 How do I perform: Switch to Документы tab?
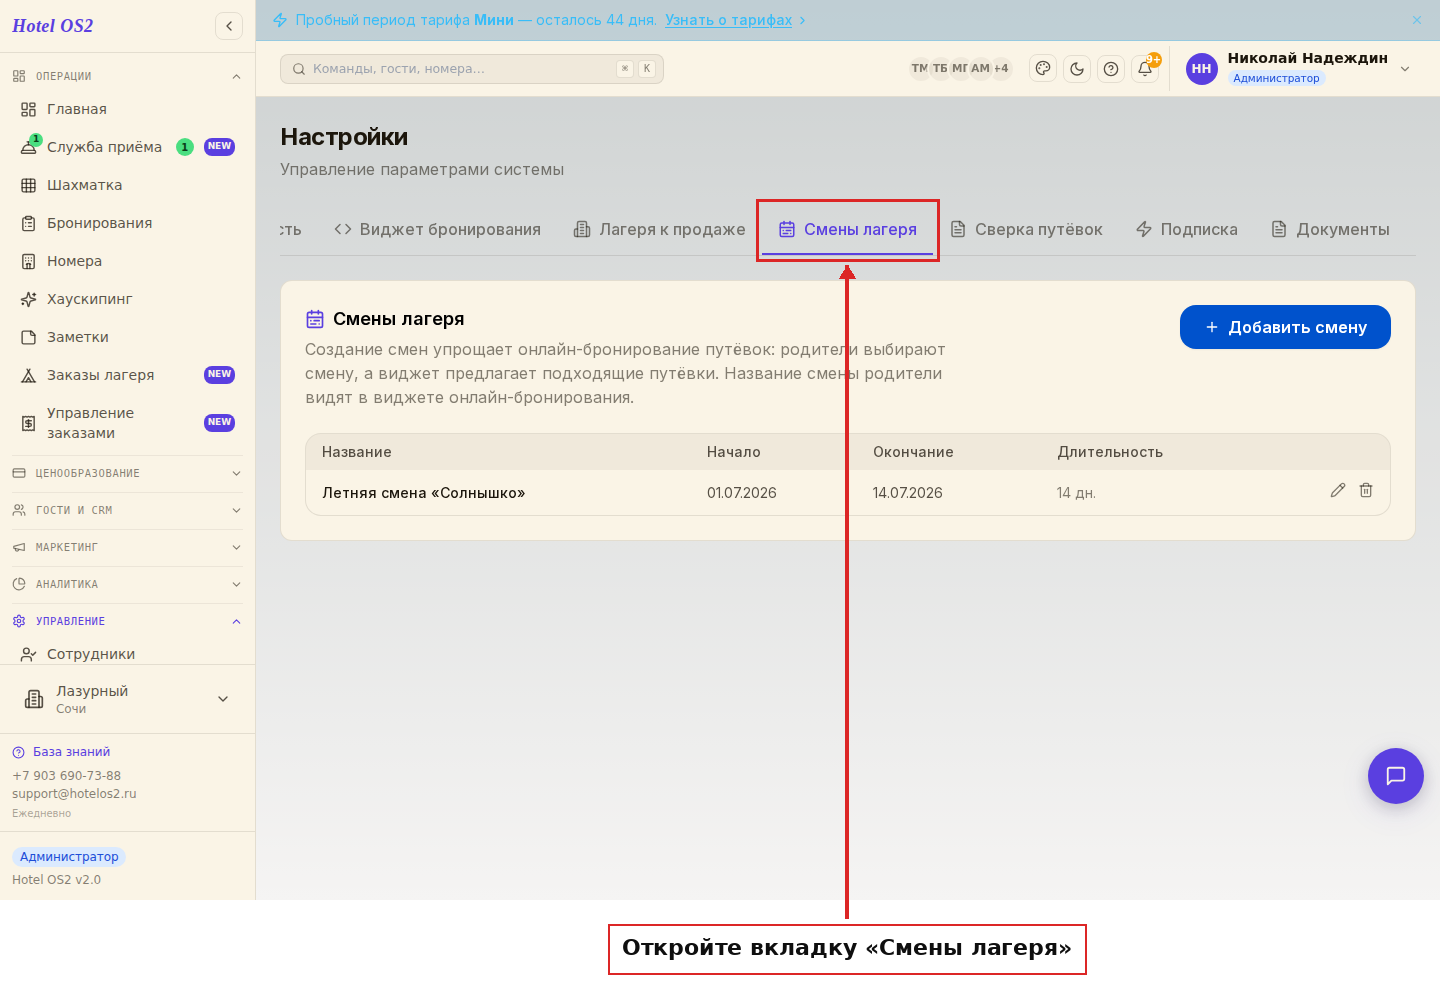[1331, 229]
